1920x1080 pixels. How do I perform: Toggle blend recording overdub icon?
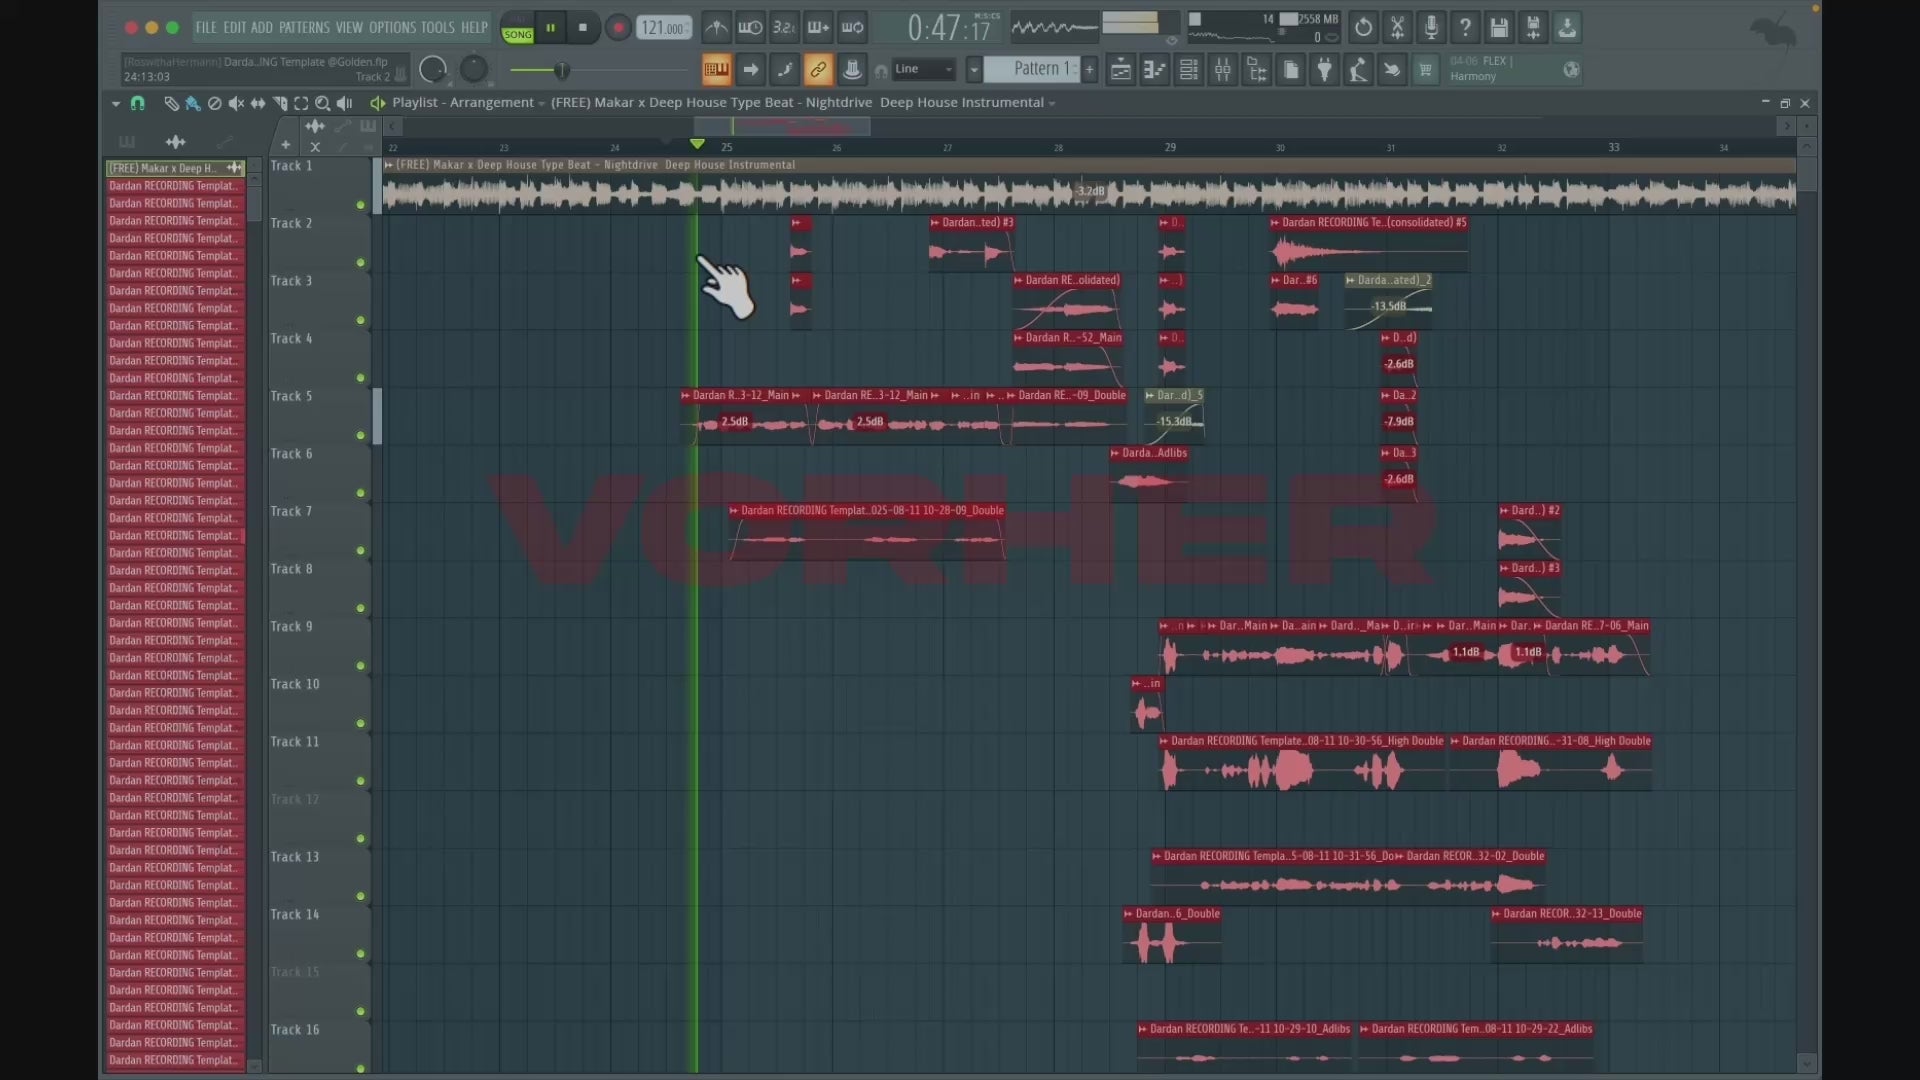(x=818, y=28)
